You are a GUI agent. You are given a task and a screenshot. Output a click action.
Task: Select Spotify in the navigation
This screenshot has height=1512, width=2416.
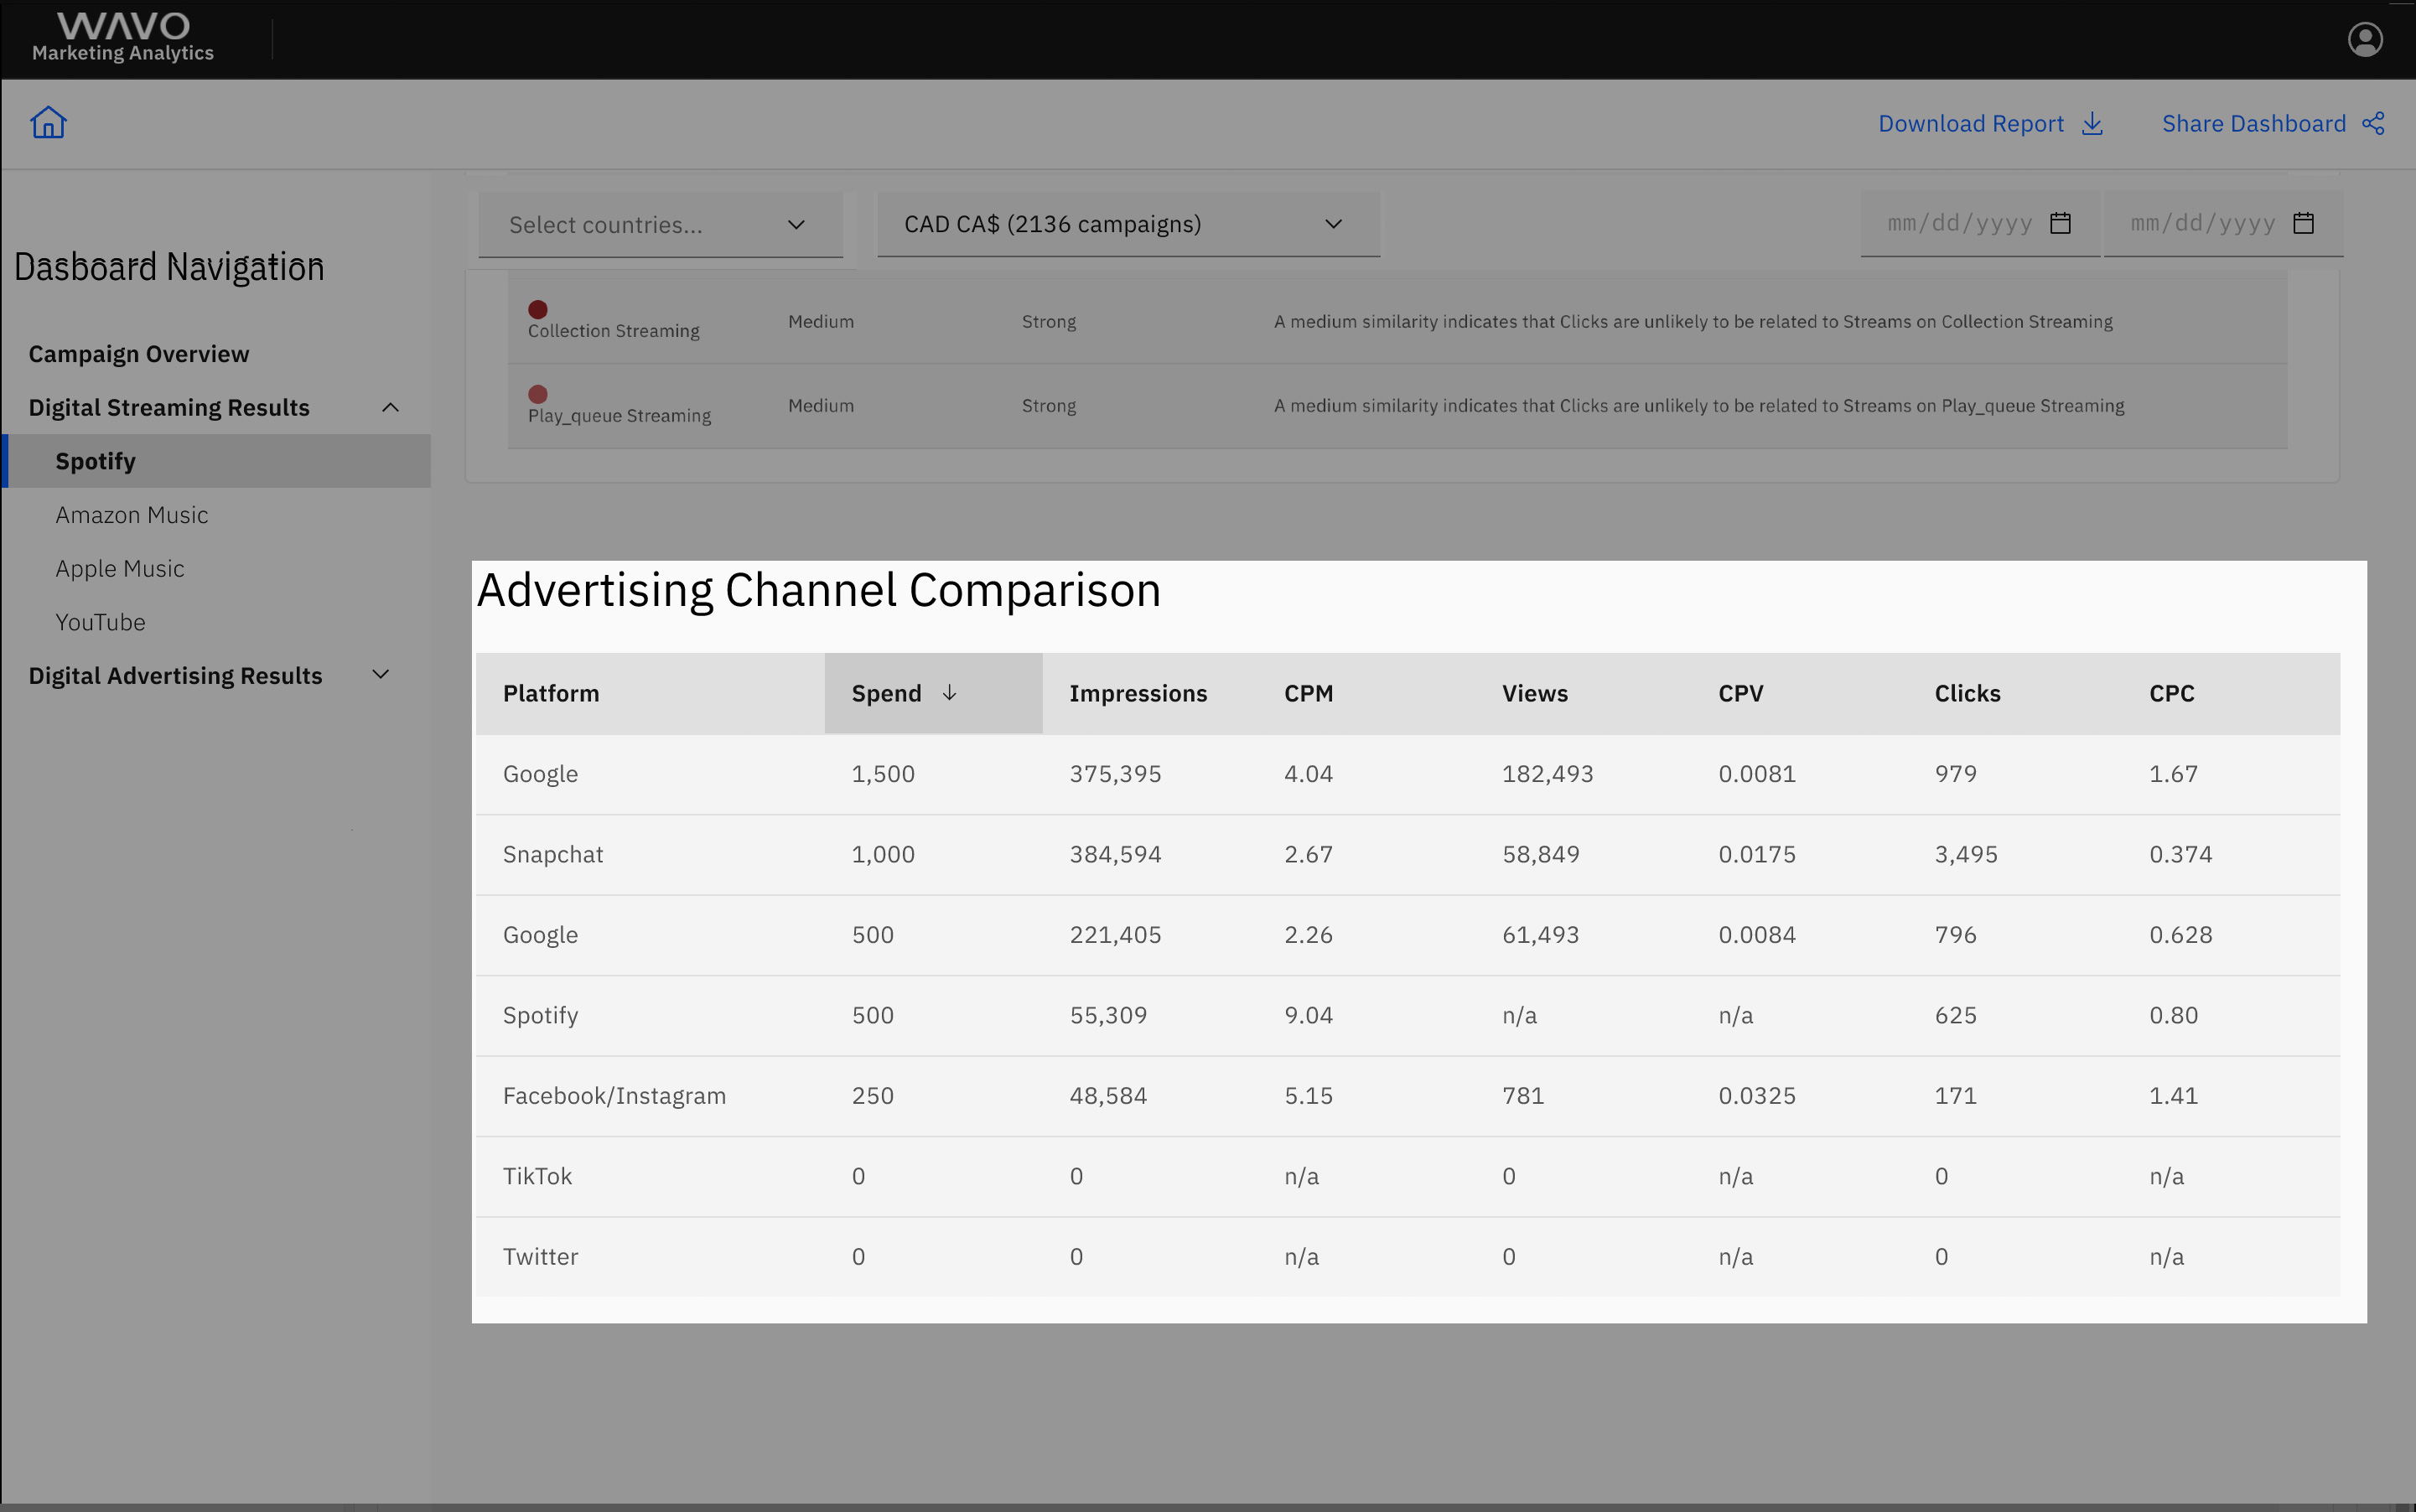pos(216,461)
